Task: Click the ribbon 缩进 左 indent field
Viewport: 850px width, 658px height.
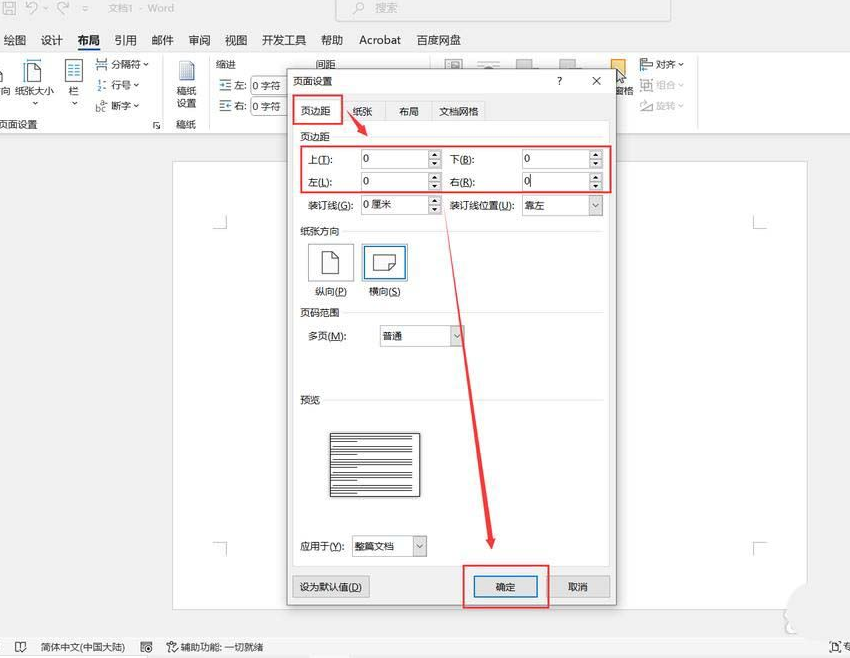Action: [x=268, y=86]
